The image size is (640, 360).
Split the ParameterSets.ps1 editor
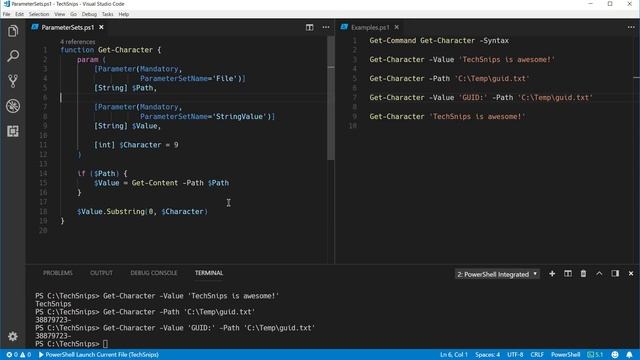(x=309, y=27)
